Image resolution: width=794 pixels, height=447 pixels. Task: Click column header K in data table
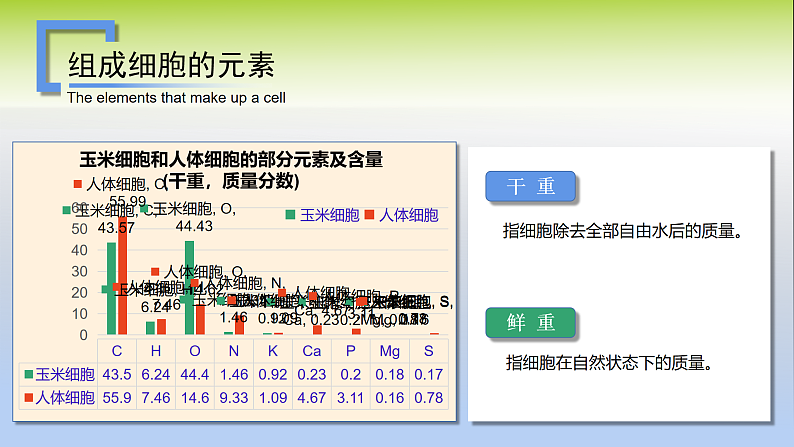click(x=273, y=351)
